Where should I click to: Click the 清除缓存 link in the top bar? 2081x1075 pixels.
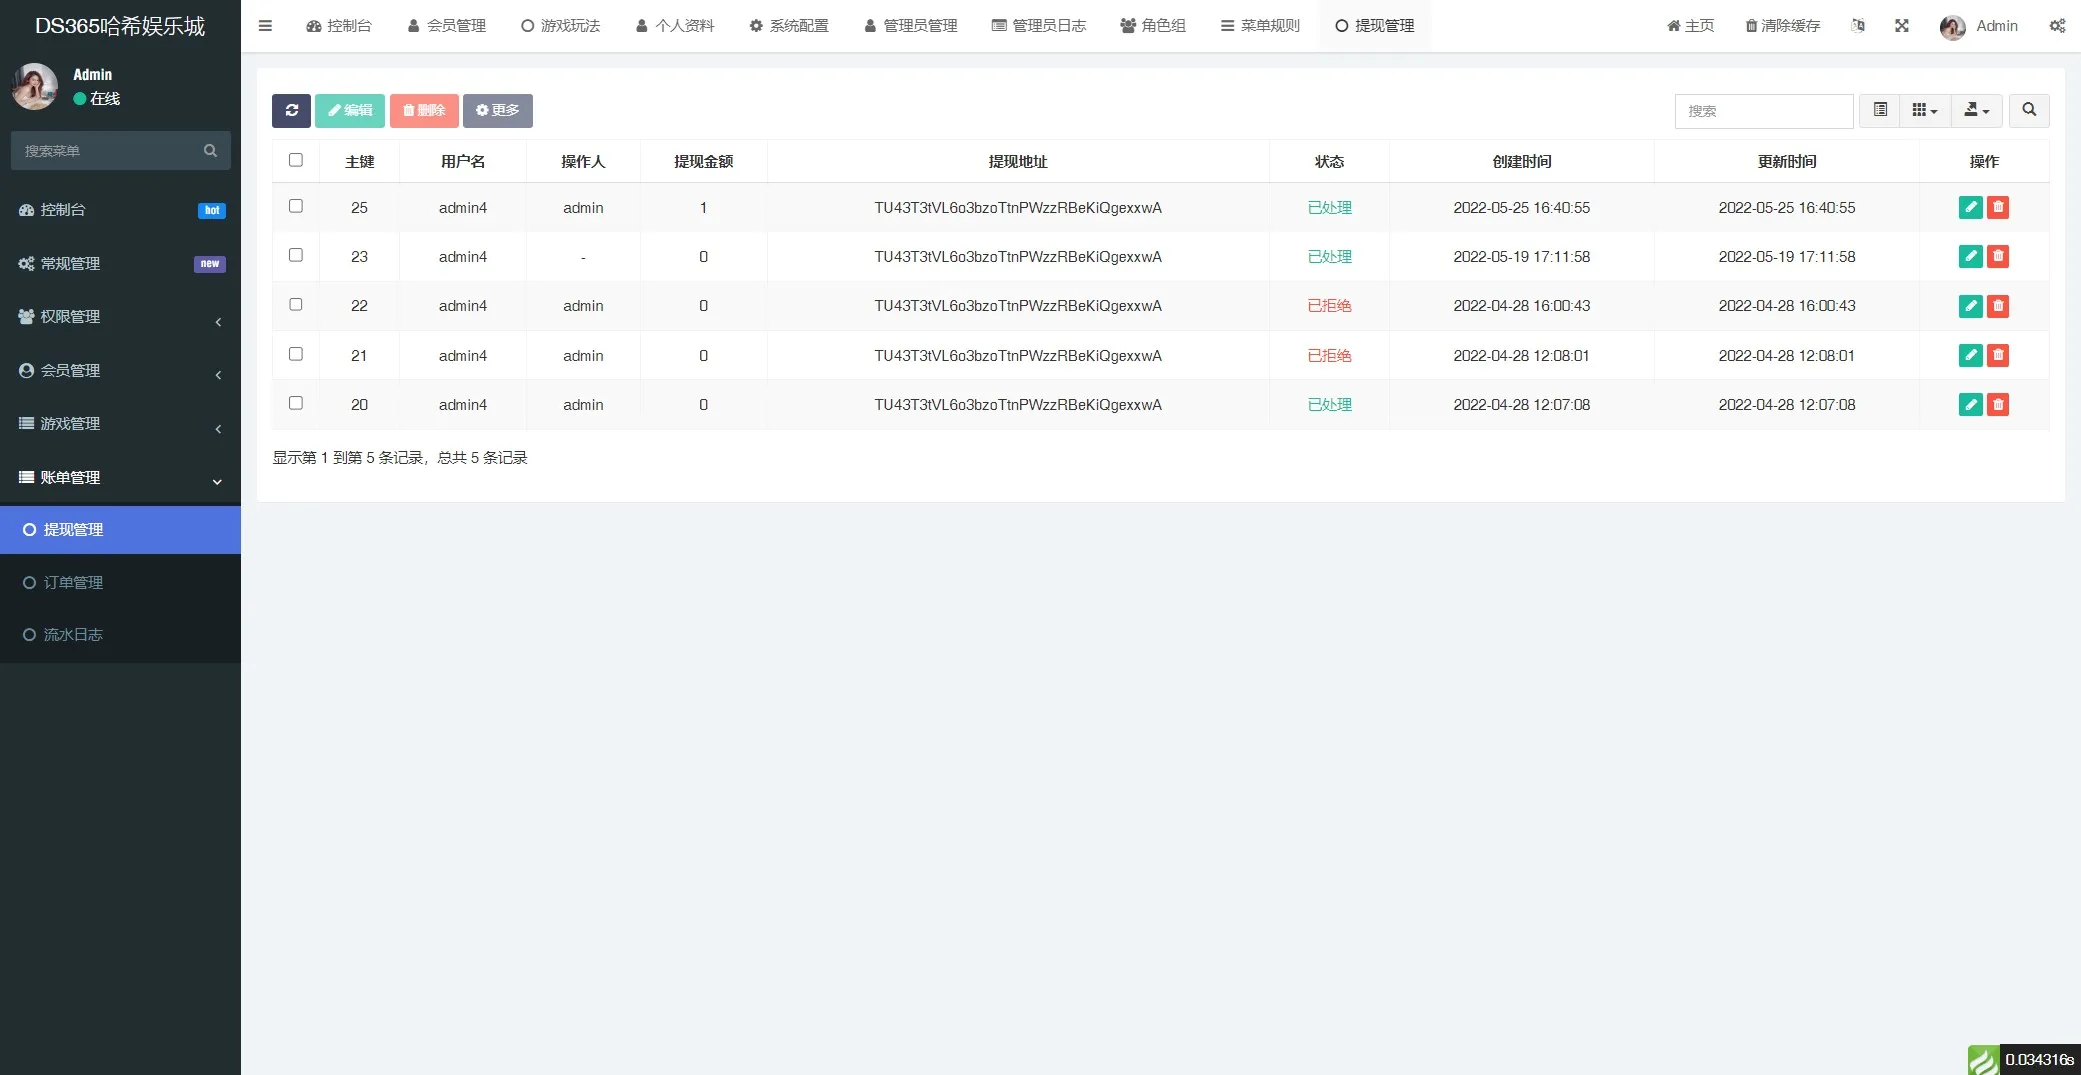point(1782,26)
